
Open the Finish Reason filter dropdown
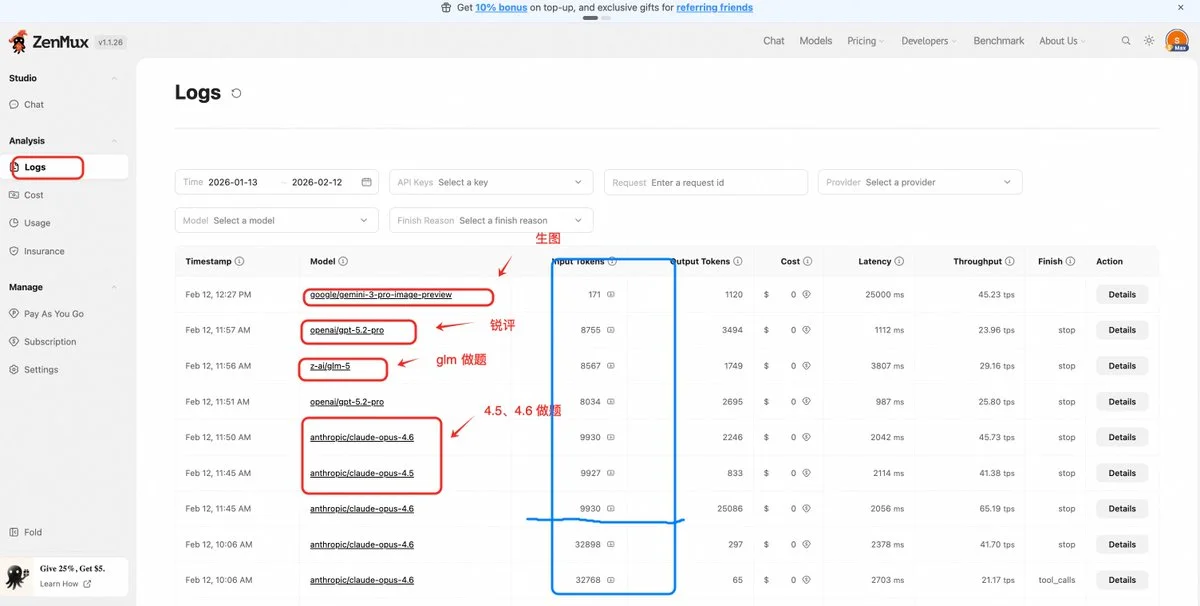491,220
